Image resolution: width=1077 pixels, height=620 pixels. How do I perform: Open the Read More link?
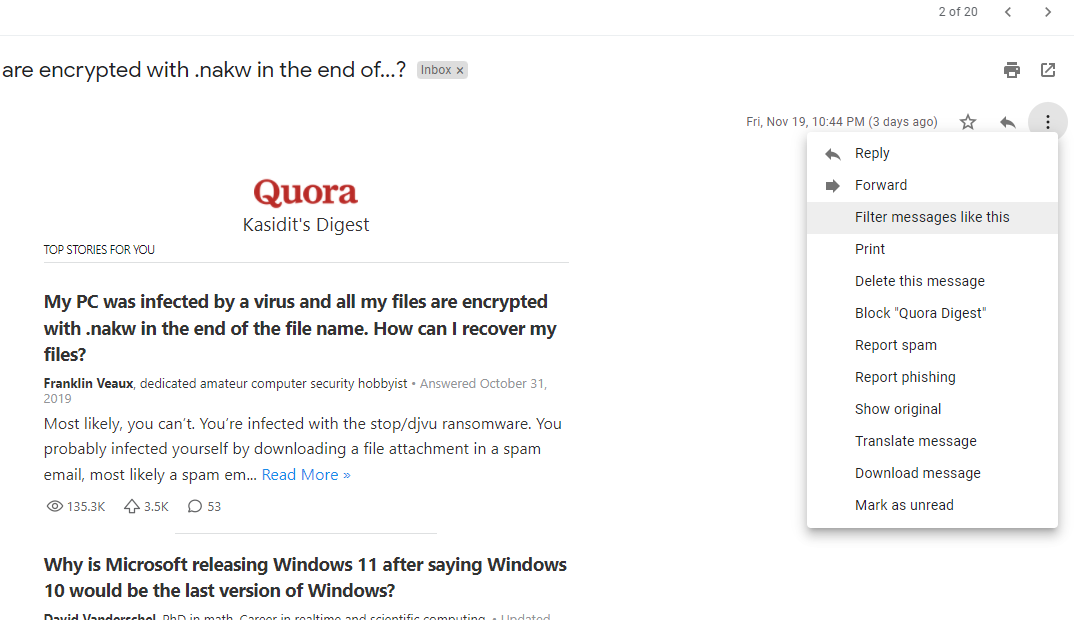pyautogui.click(x=306, y=475)
